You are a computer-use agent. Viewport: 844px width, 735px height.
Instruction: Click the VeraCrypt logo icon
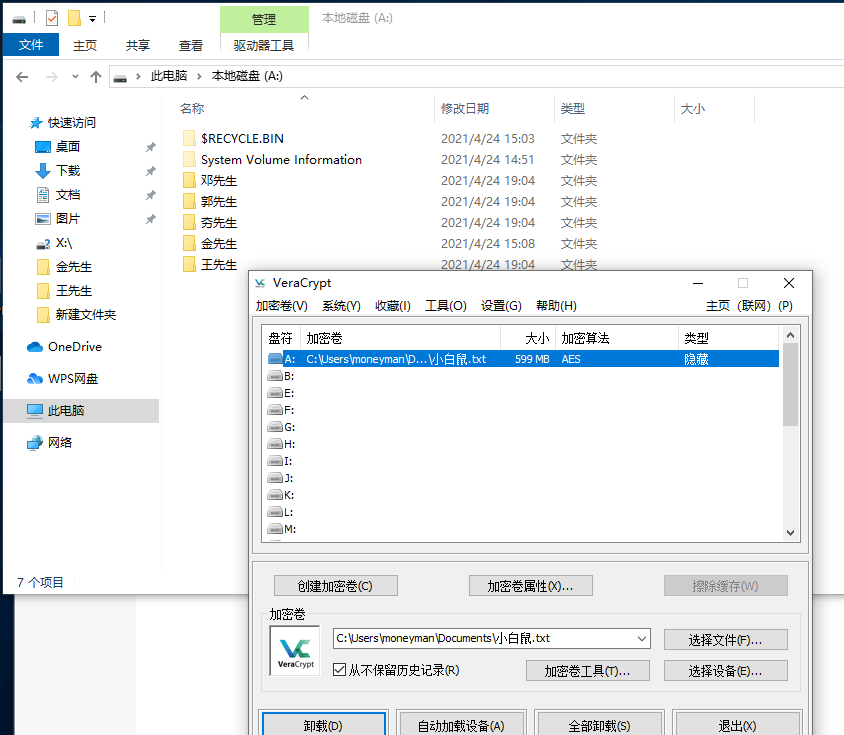pyautogui.click(x=295, y=650)
